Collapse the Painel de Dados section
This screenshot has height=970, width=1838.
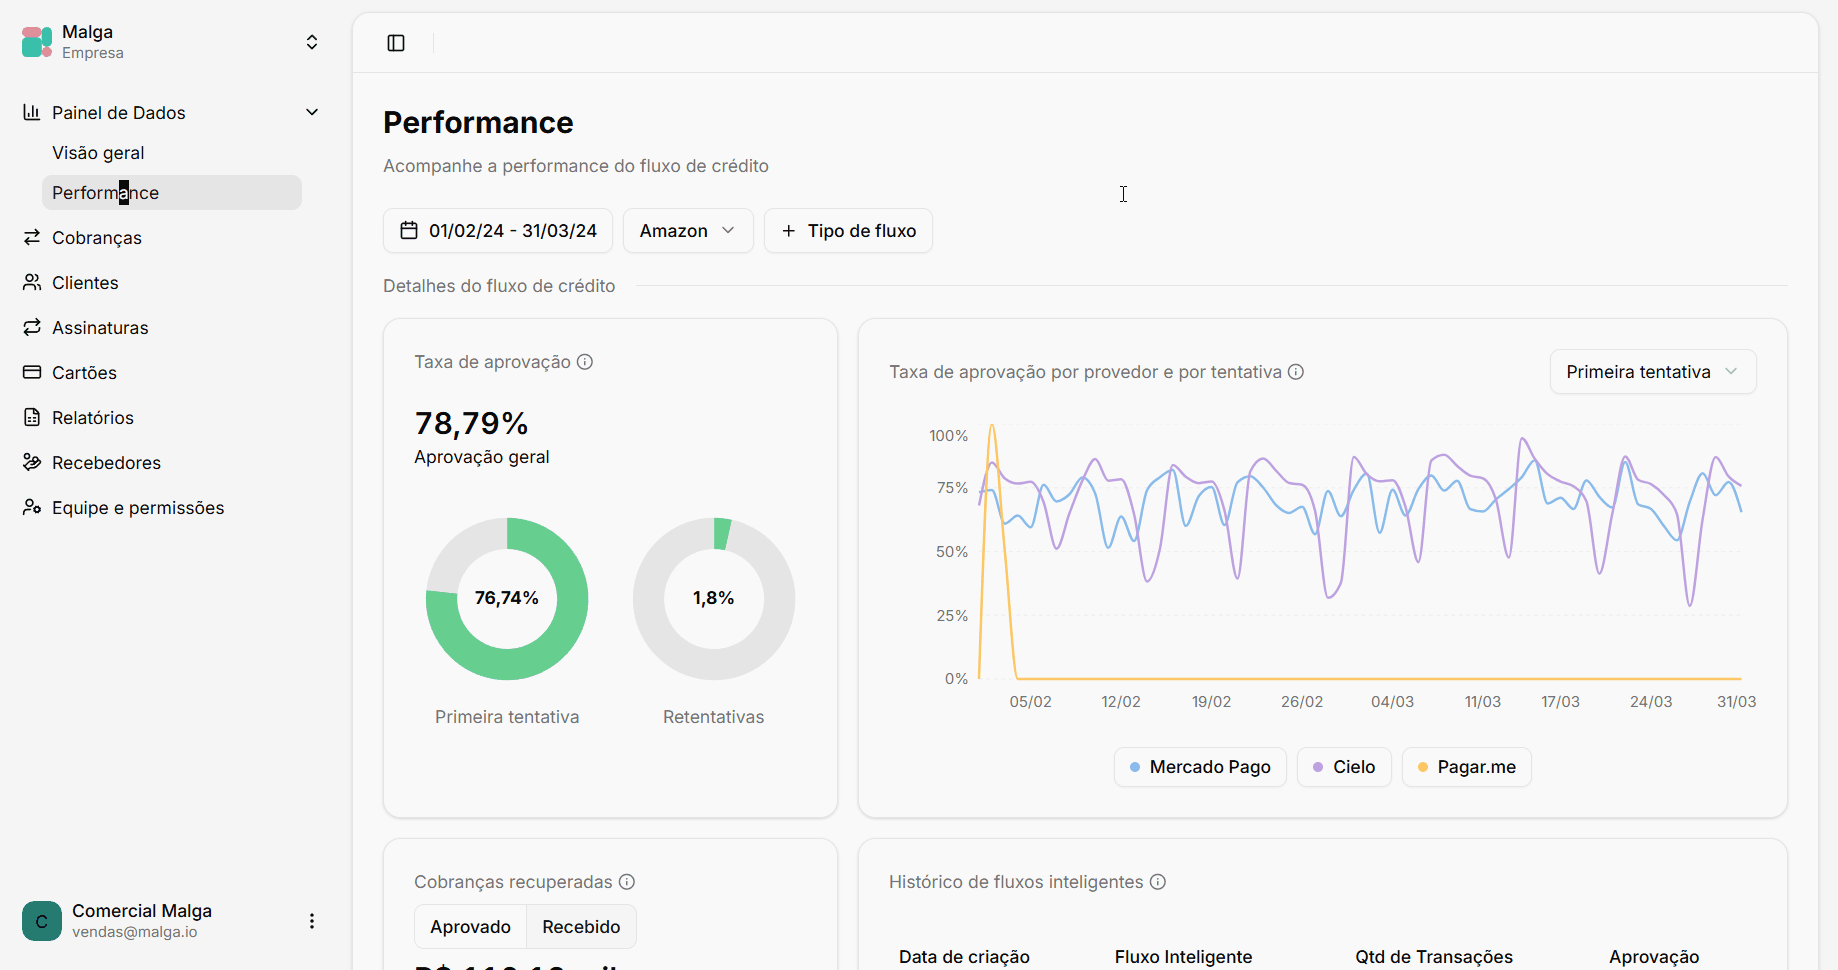[312, 112]
